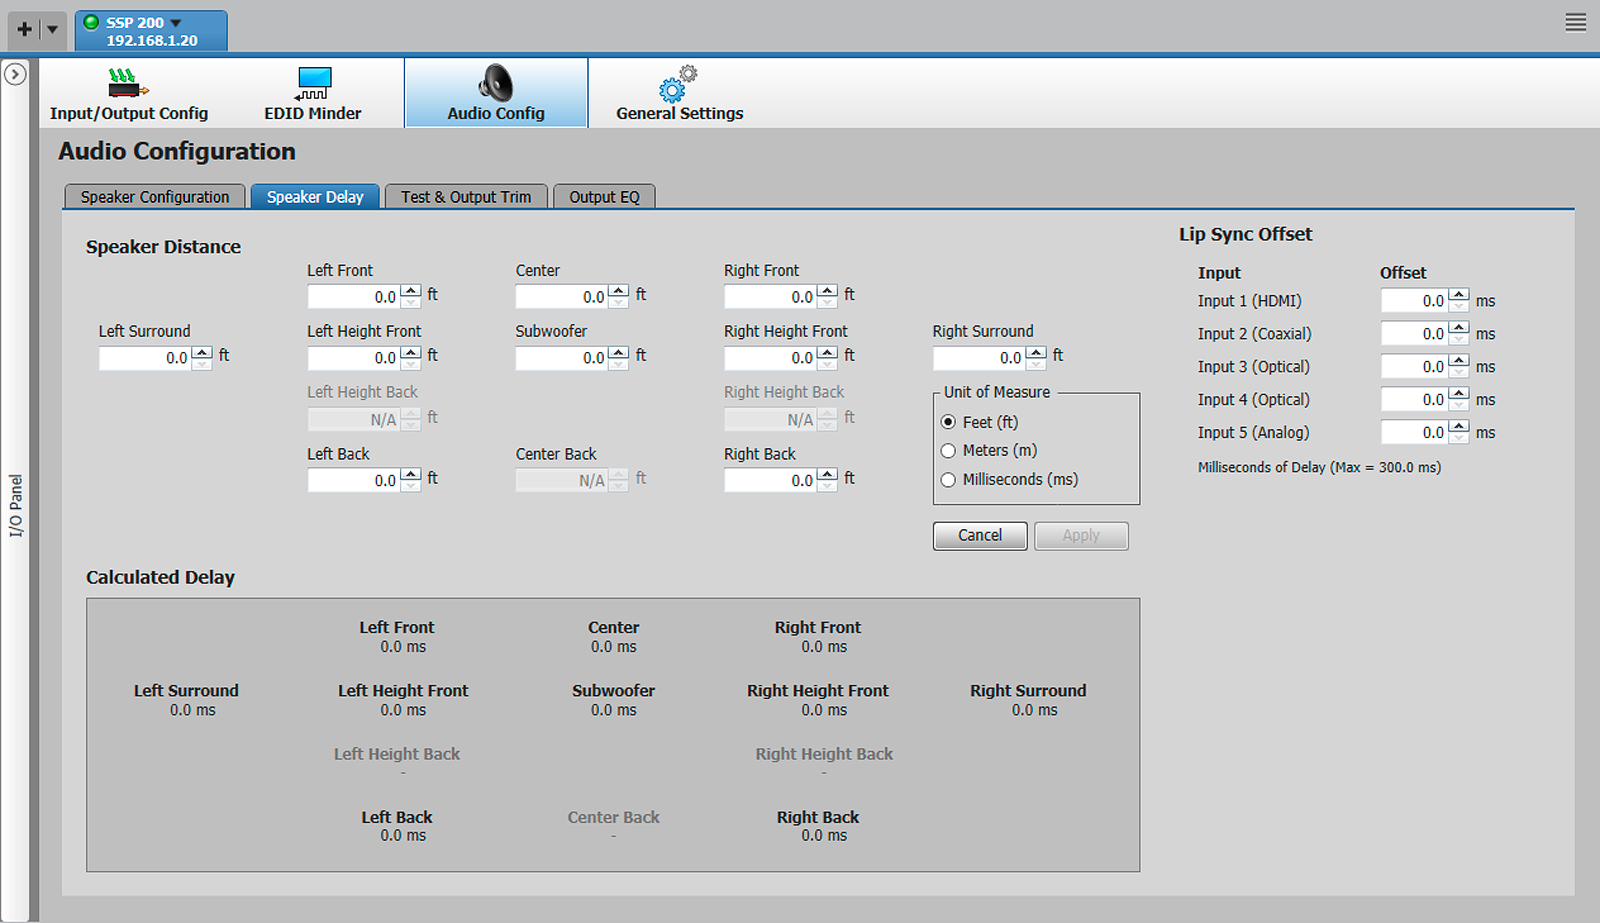Switch to the Speaker Configuration tab

pyautogui.click(x=154, y=196)
